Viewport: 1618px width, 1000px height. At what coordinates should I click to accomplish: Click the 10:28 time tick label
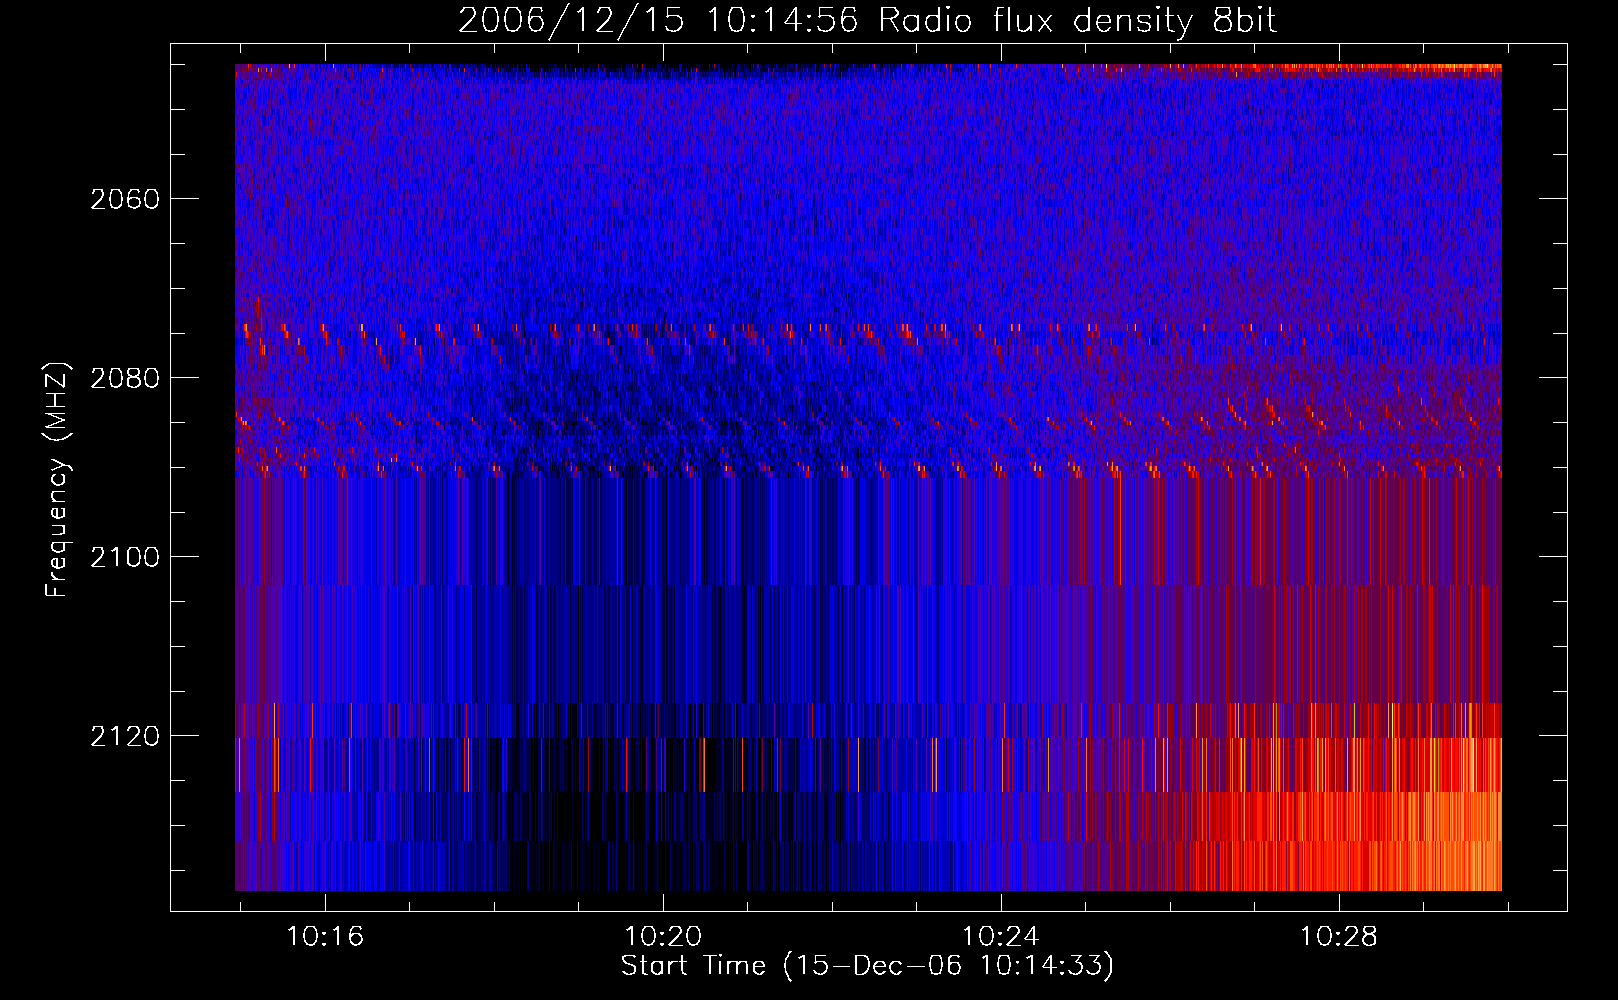(1338, 936)
